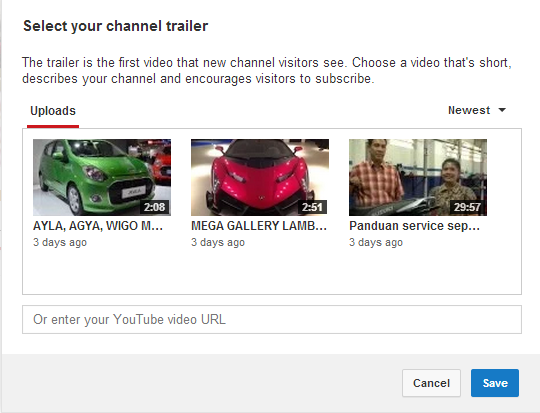Switch to the Uploads tab

pos(53,111)
